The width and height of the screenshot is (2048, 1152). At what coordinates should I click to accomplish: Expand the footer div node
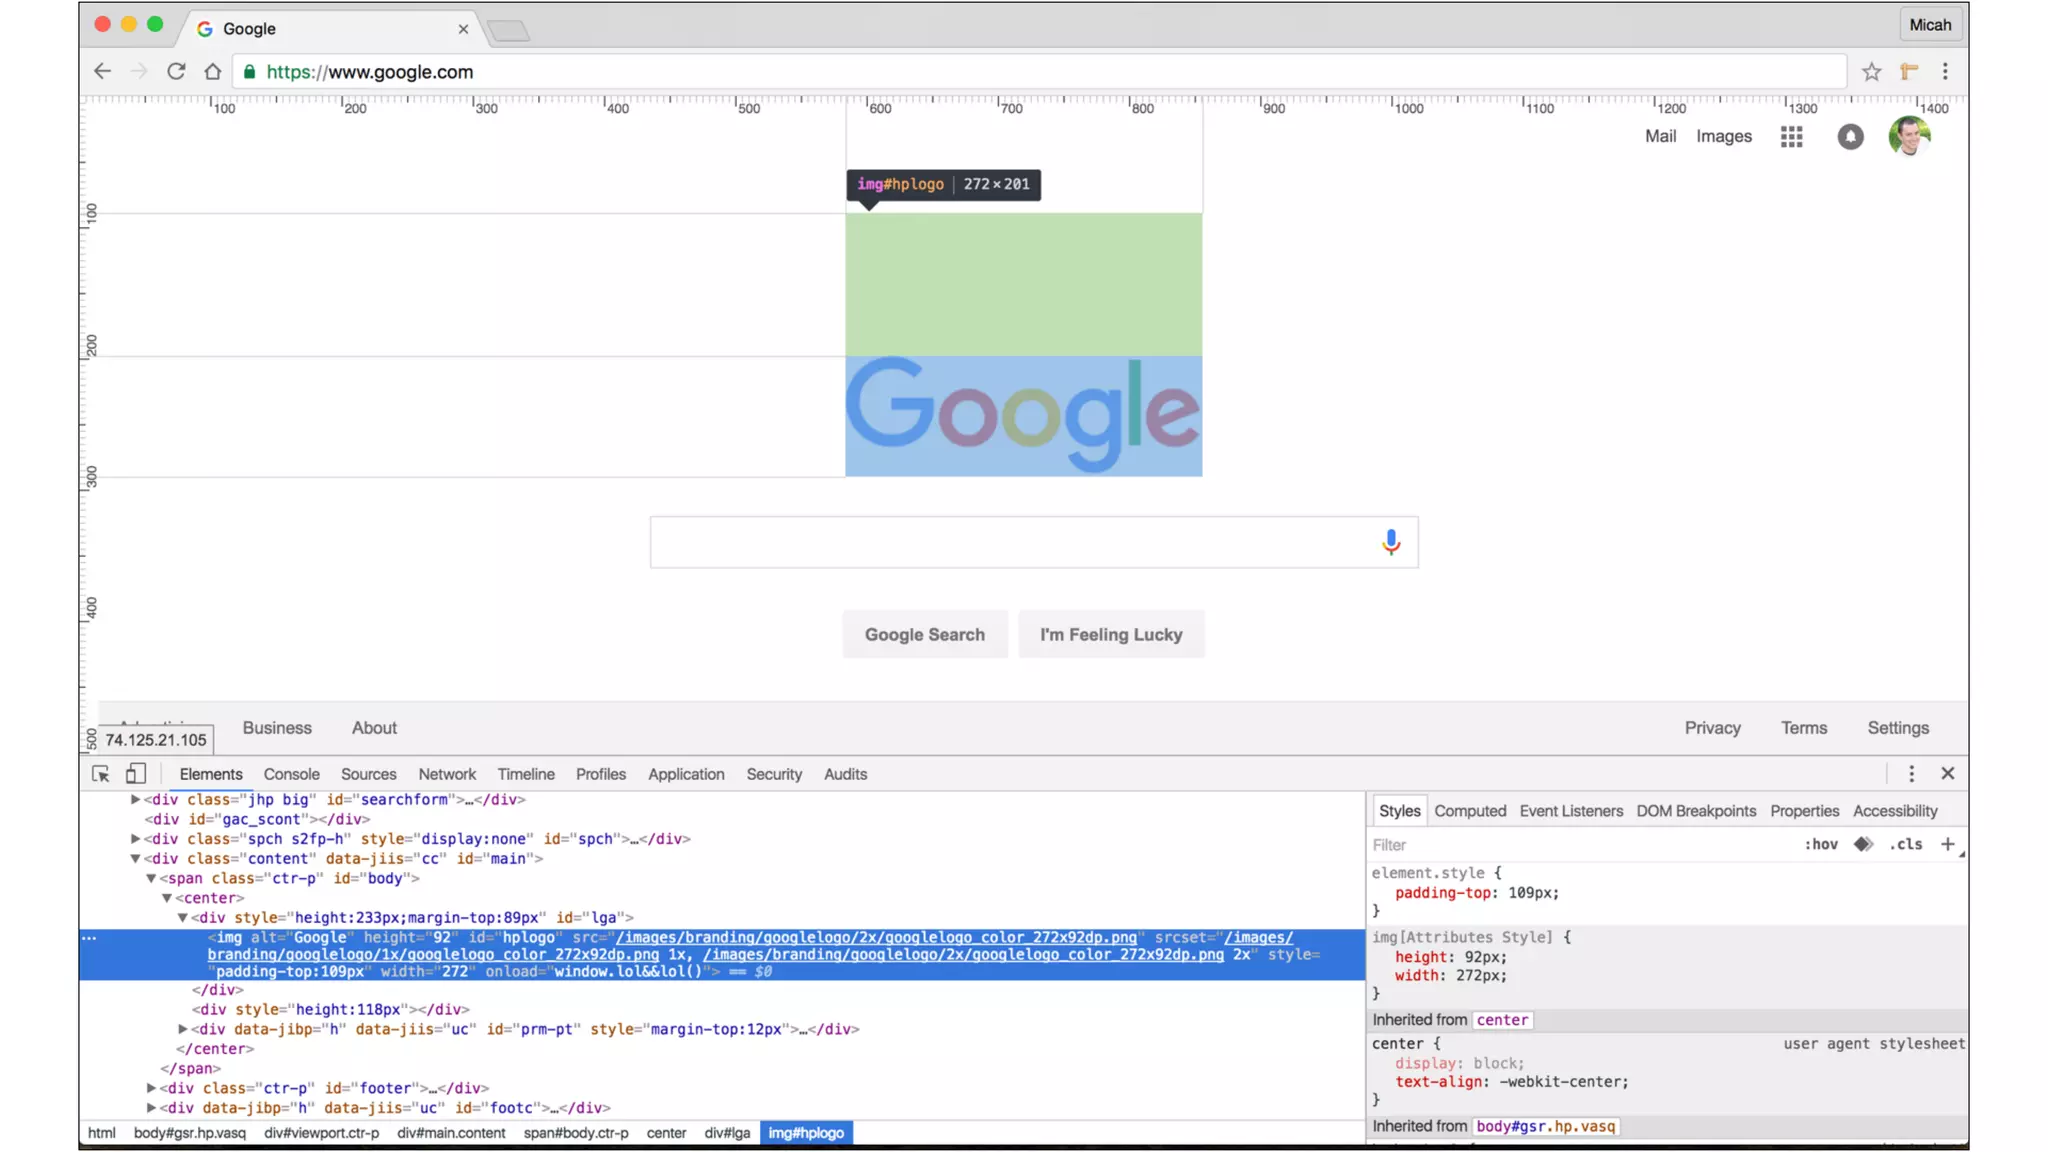(151, 1088)
